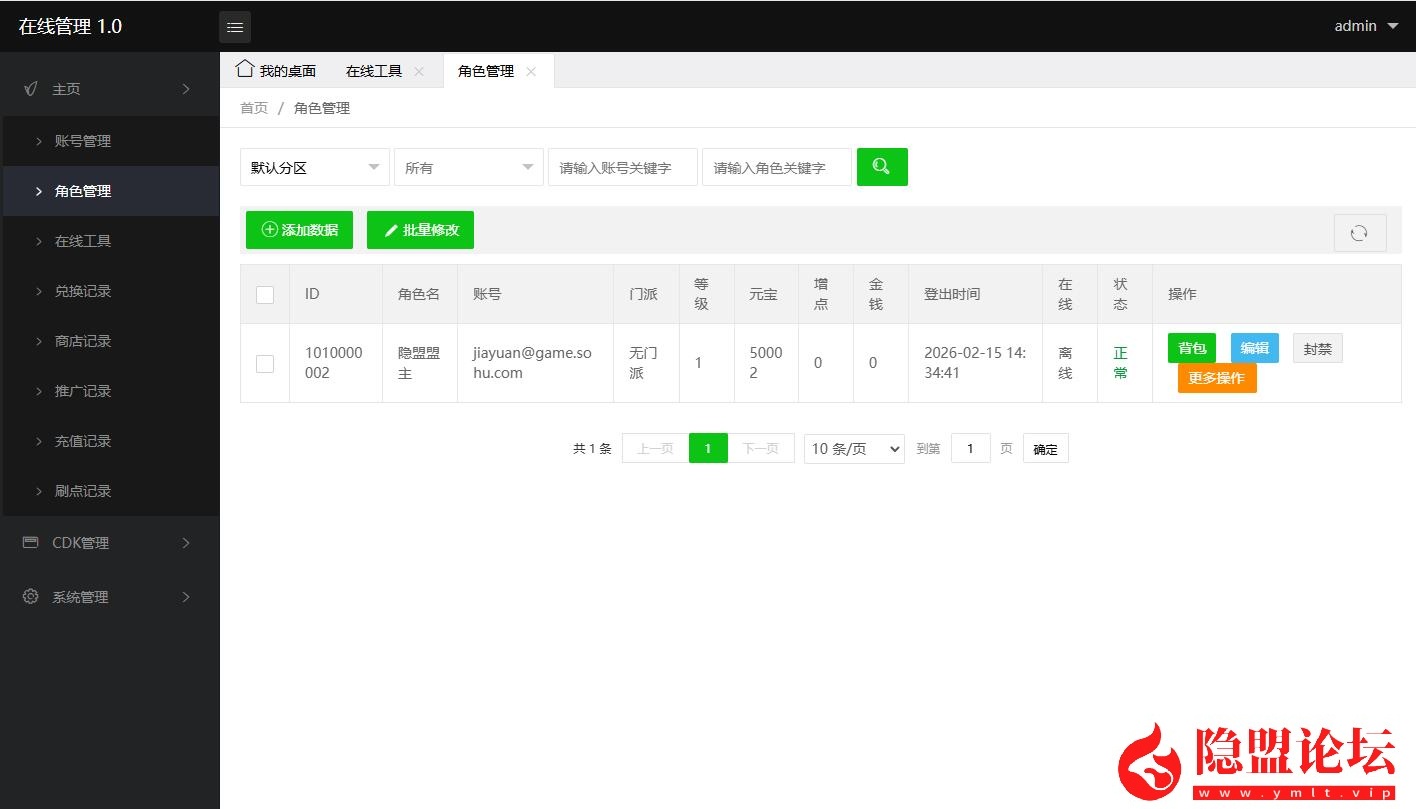Open 兑换记录 from the sidebar menu
Viewport: 1416px width, 809px height.
(81, 291)
